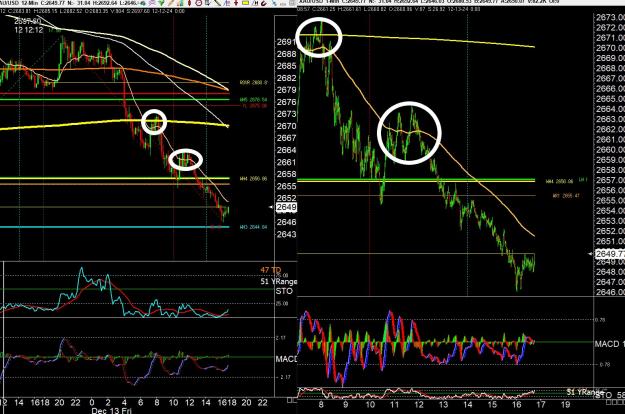625x414 pixels.
Task: Click the 11 hour label on right time axis
Action: [394, 405]
